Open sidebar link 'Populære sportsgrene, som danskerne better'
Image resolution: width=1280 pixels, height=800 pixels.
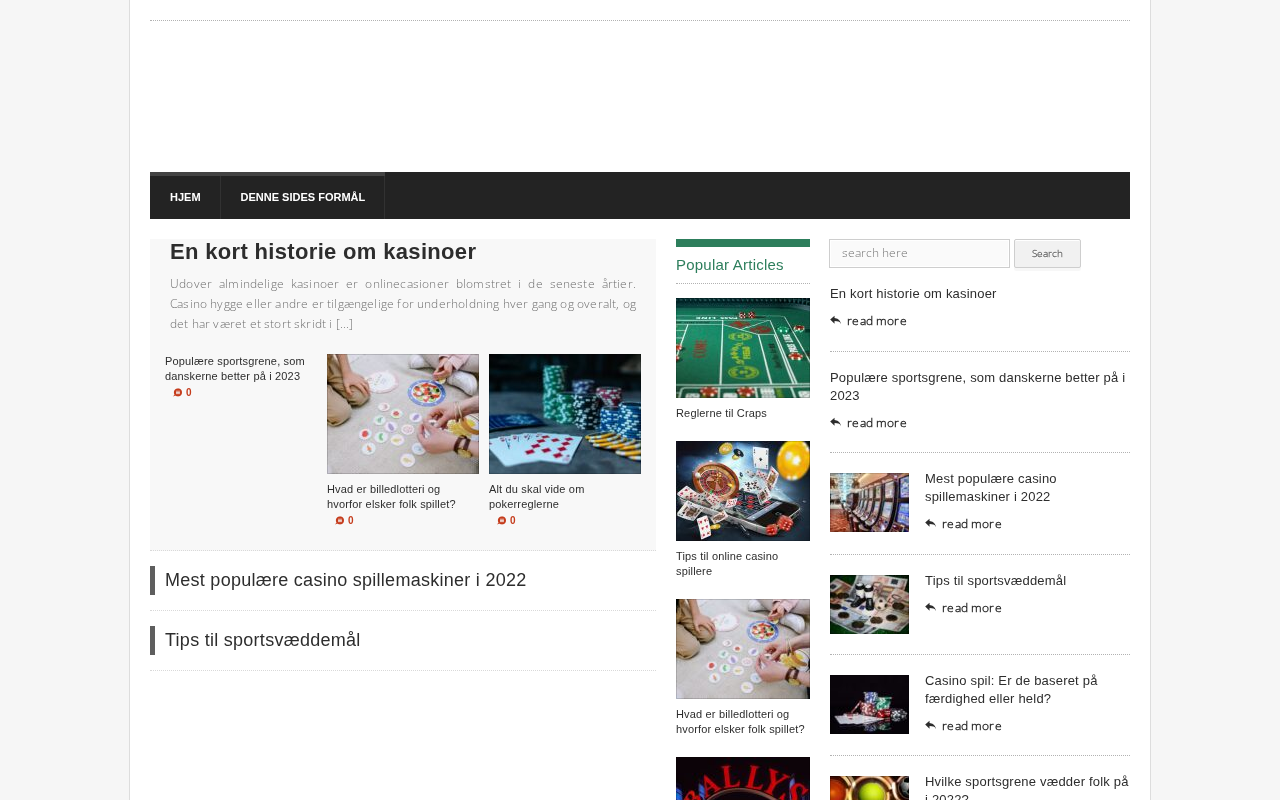[978, 386]
